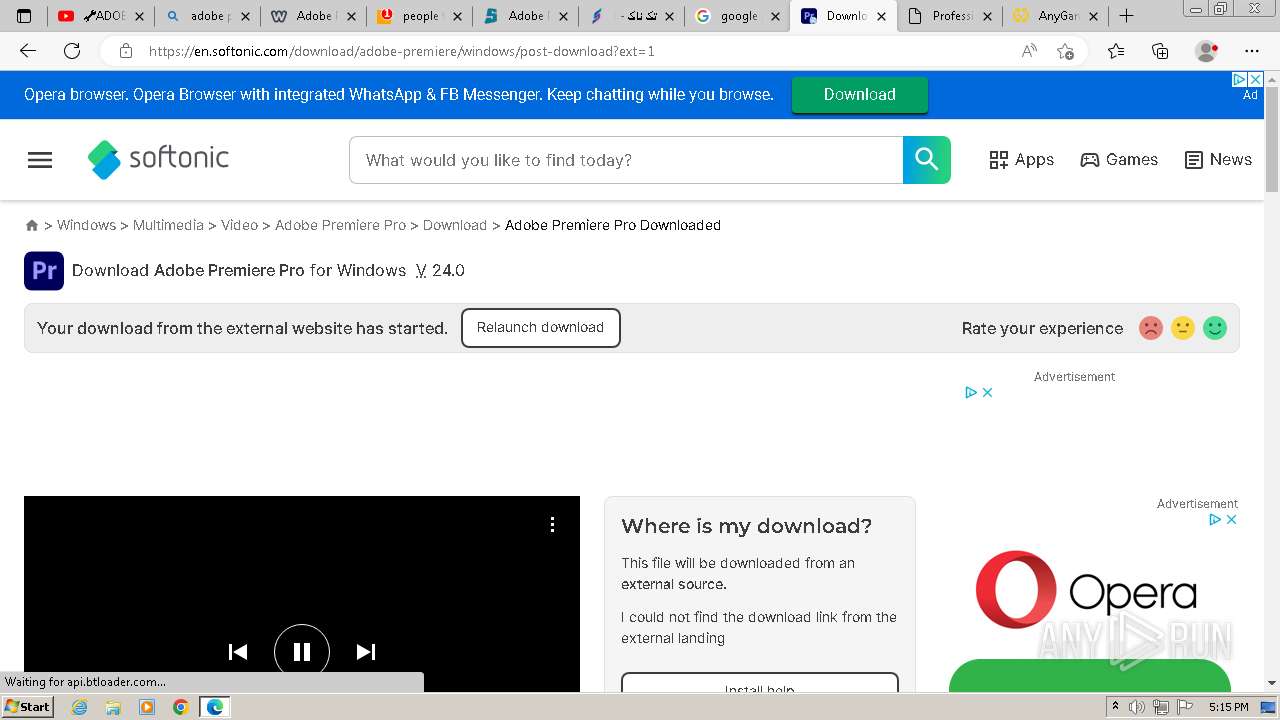Skip to previous video
The image size is (1280, 720).
coord(238,652)
